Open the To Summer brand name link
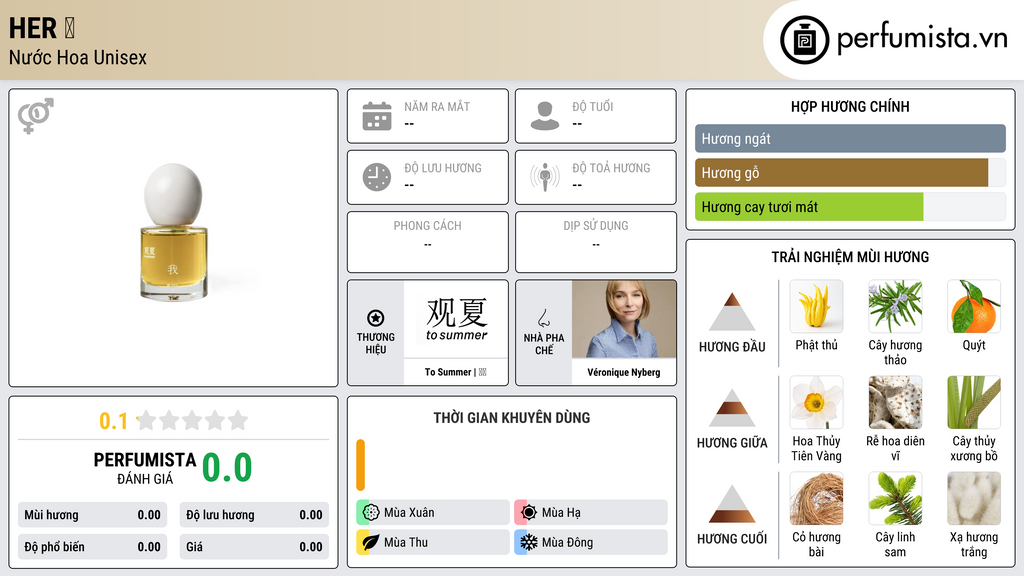This screenshot has width=1024, height=576. 455,372
